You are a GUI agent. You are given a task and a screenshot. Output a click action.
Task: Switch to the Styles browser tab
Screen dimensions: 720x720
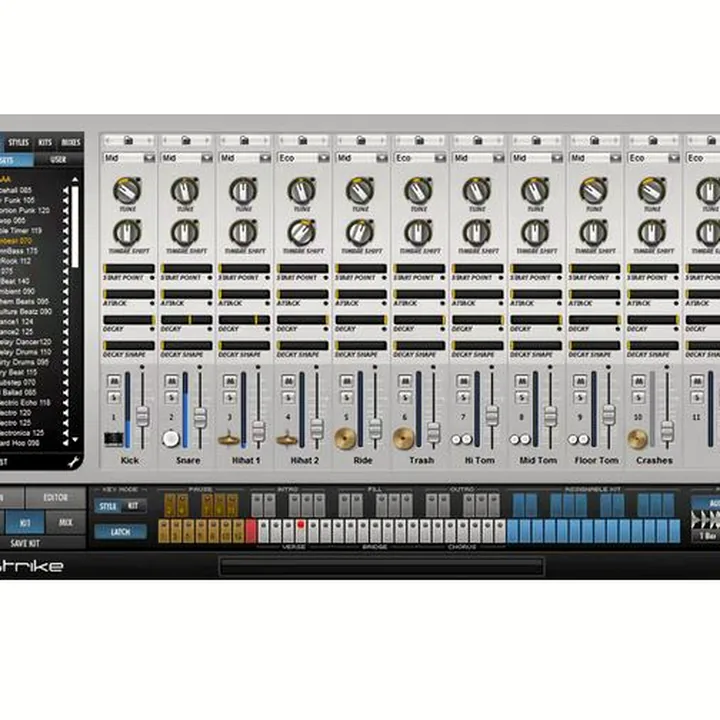click(x=19, y=142)
